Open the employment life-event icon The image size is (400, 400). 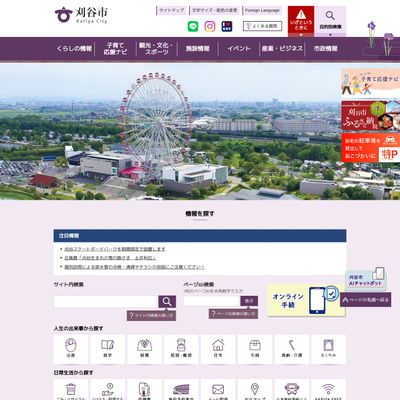(x=144, y=349)
